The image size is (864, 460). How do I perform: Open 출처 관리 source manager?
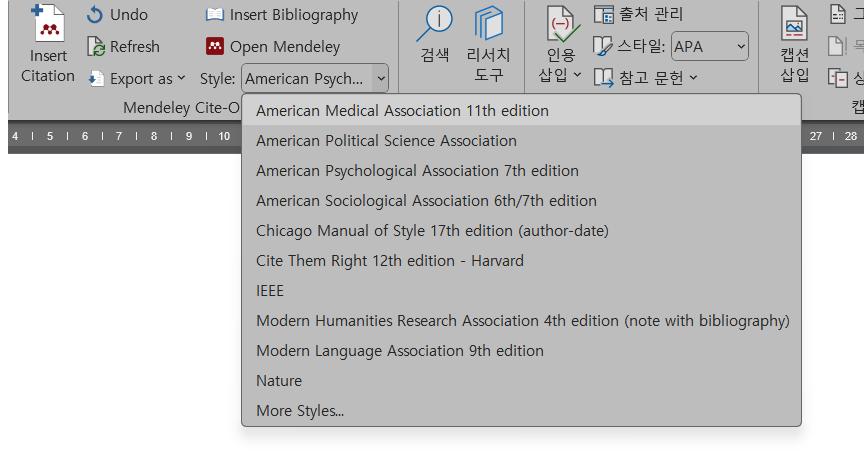click(638, 14)
